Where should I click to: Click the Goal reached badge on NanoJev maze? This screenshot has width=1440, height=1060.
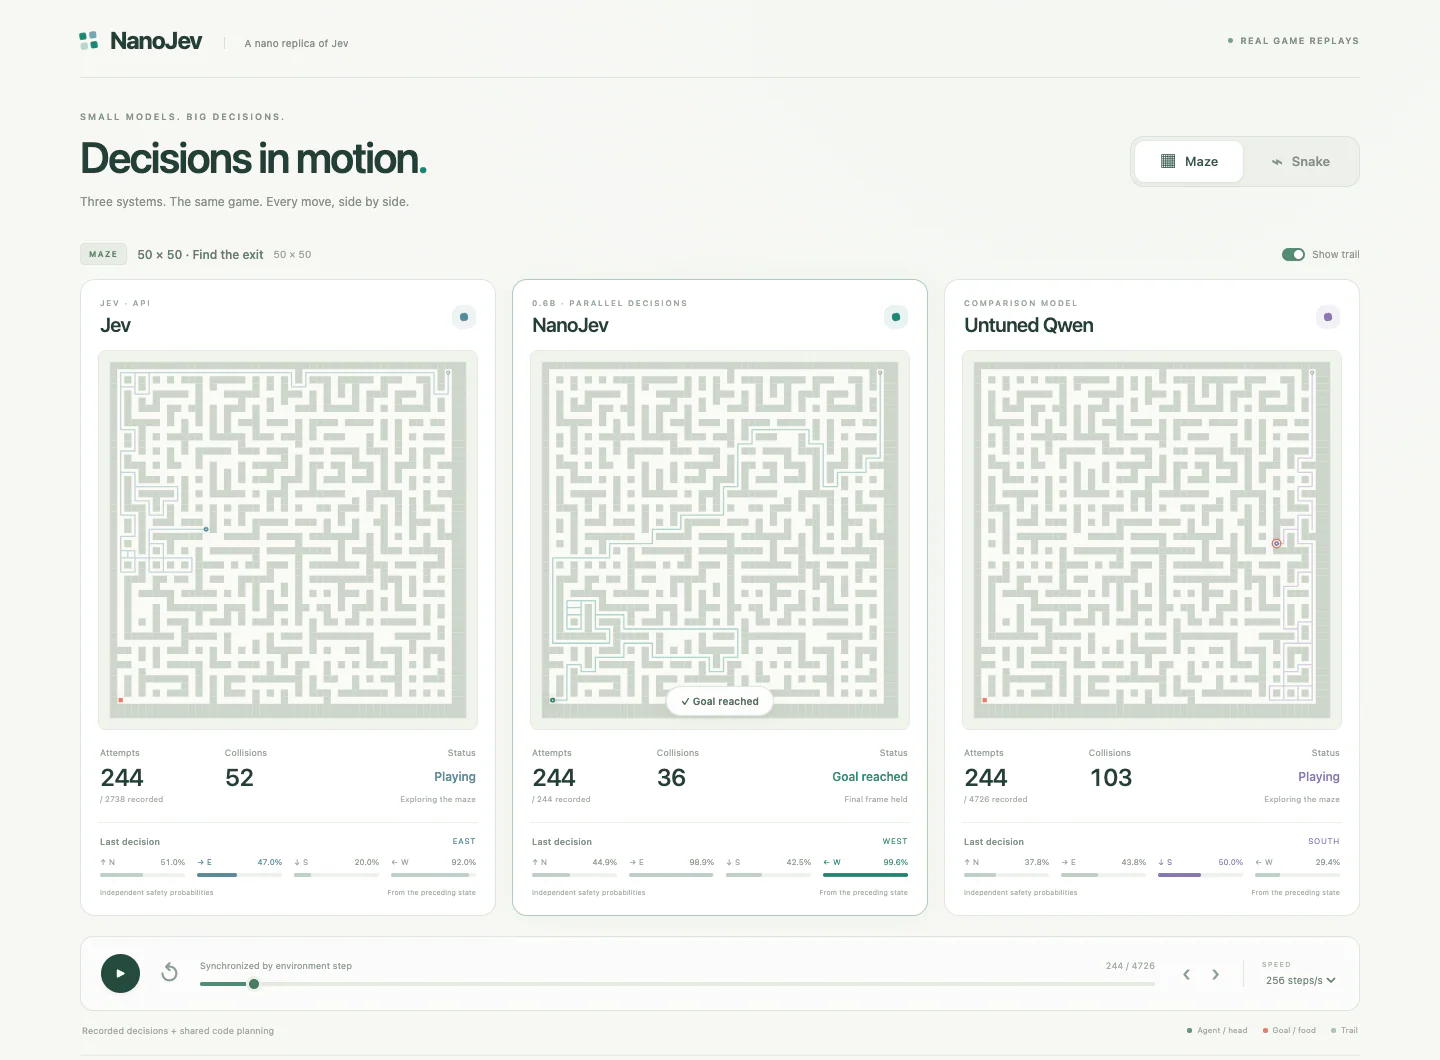click(720, 701)
